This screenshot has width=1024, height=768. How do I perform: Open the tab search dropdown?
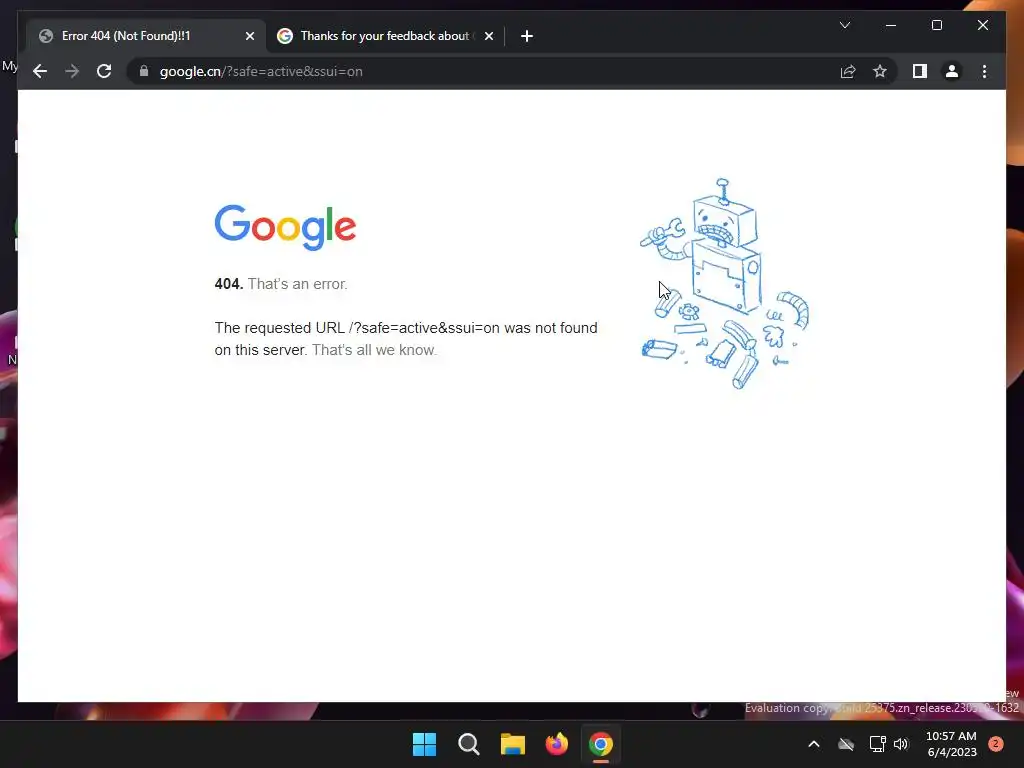pyautogui.click(x=844, y=25)
